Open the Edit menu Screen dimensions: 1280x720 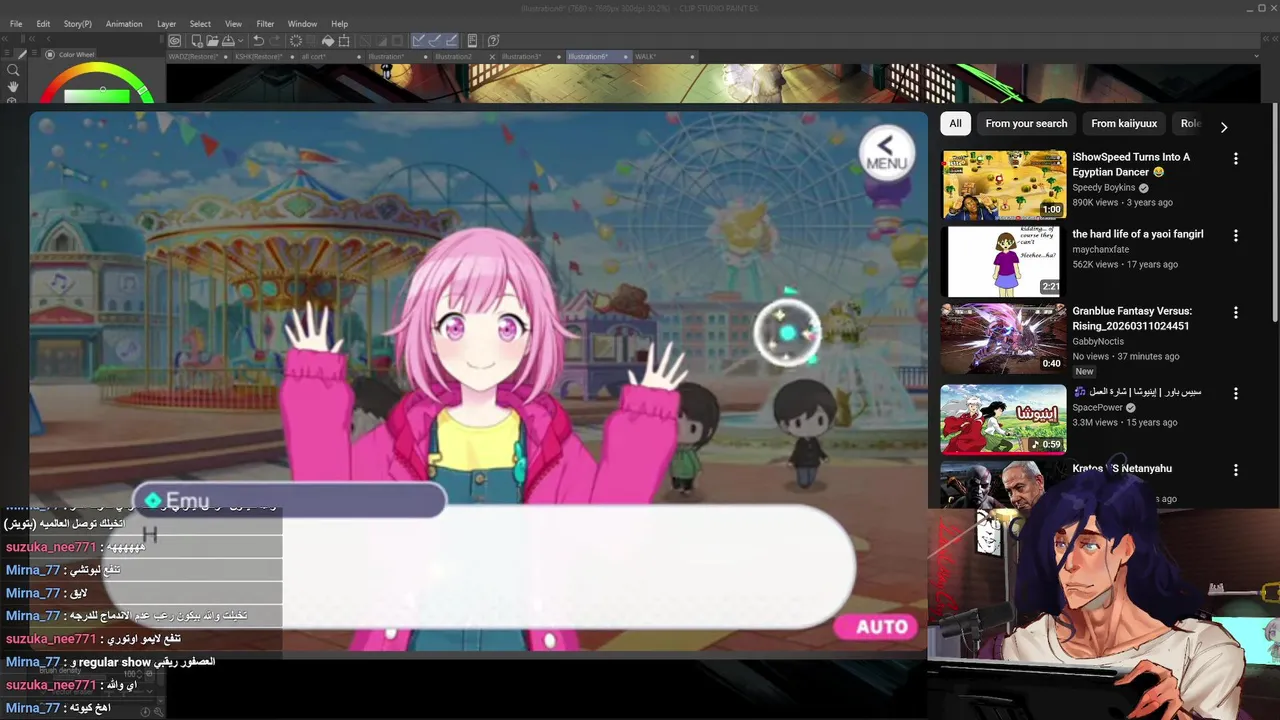point(43,24)
